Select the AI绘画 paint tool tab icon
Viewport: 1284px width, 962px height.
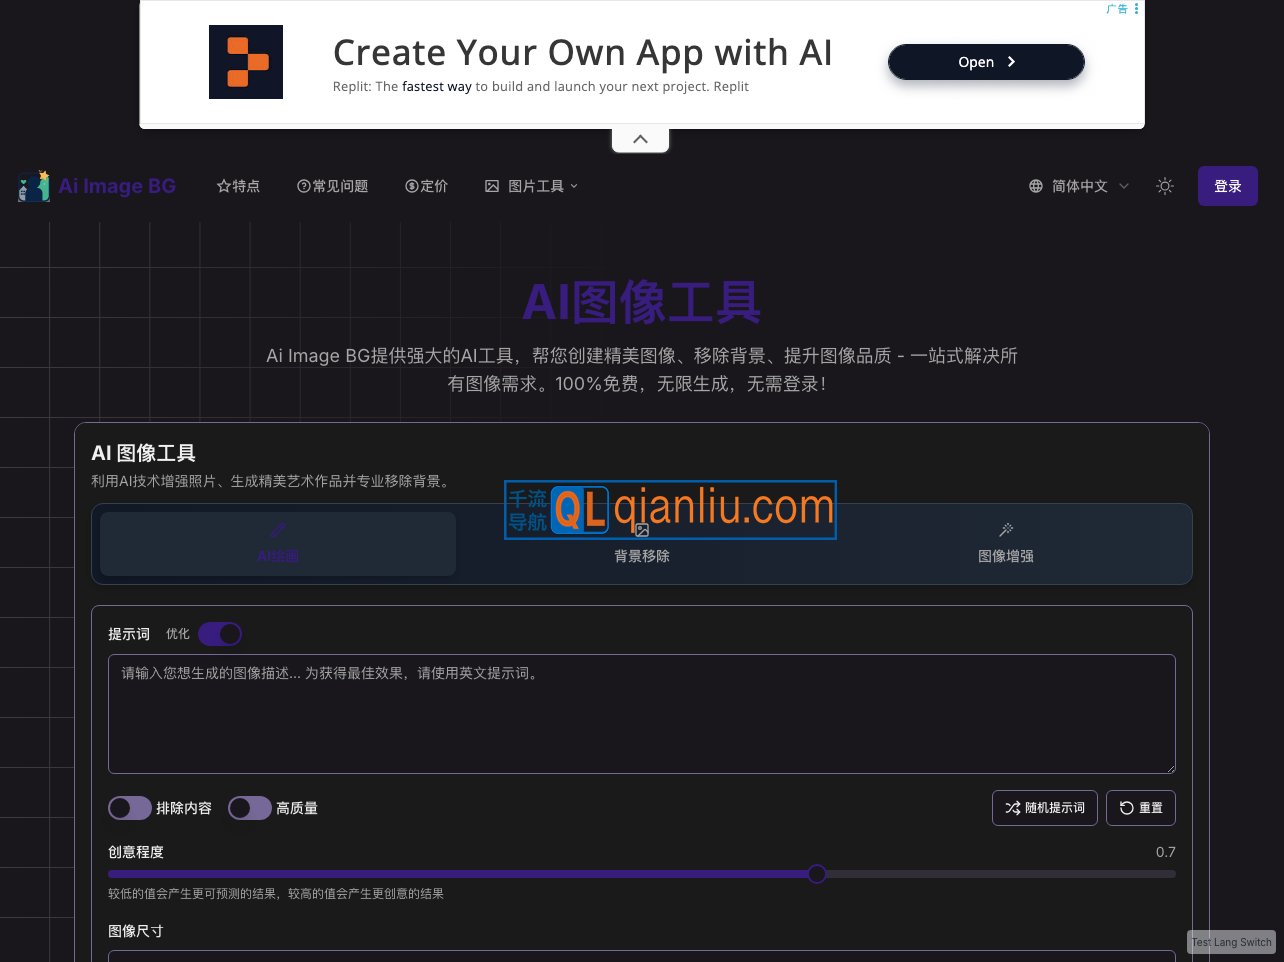277,531
